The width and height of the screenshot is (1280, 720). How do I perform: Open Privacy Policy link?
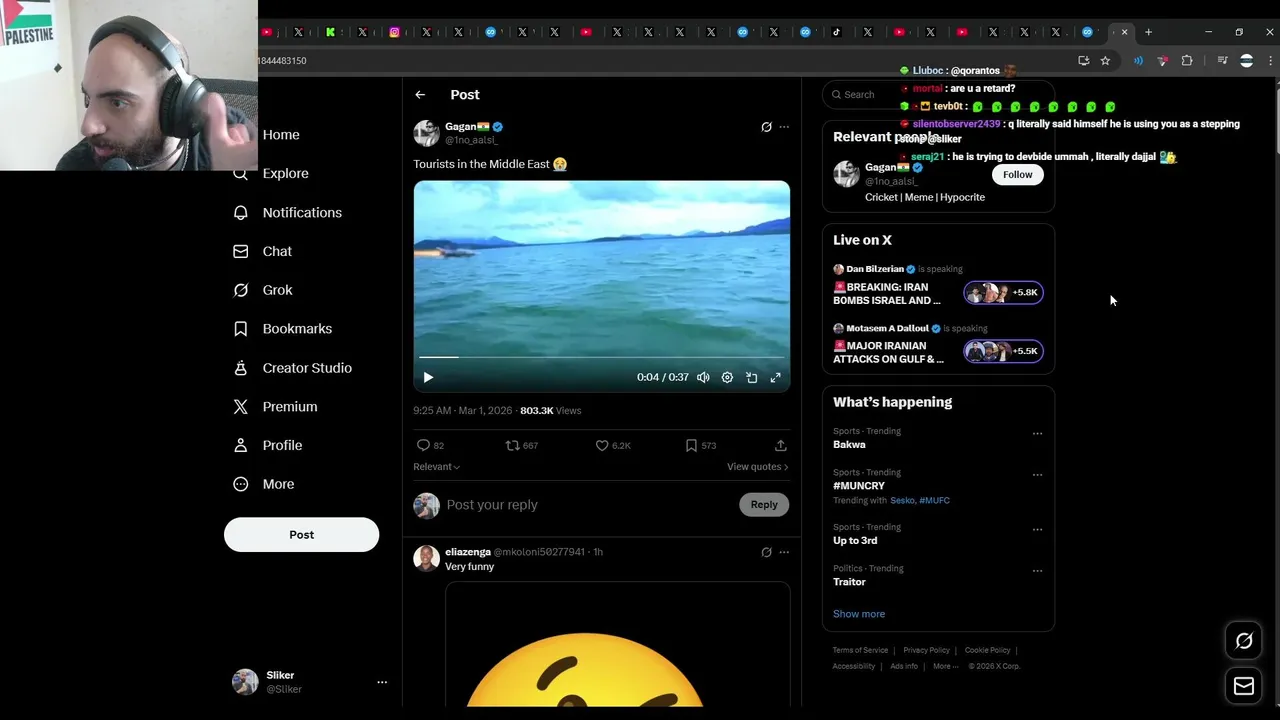coord(926,650)
